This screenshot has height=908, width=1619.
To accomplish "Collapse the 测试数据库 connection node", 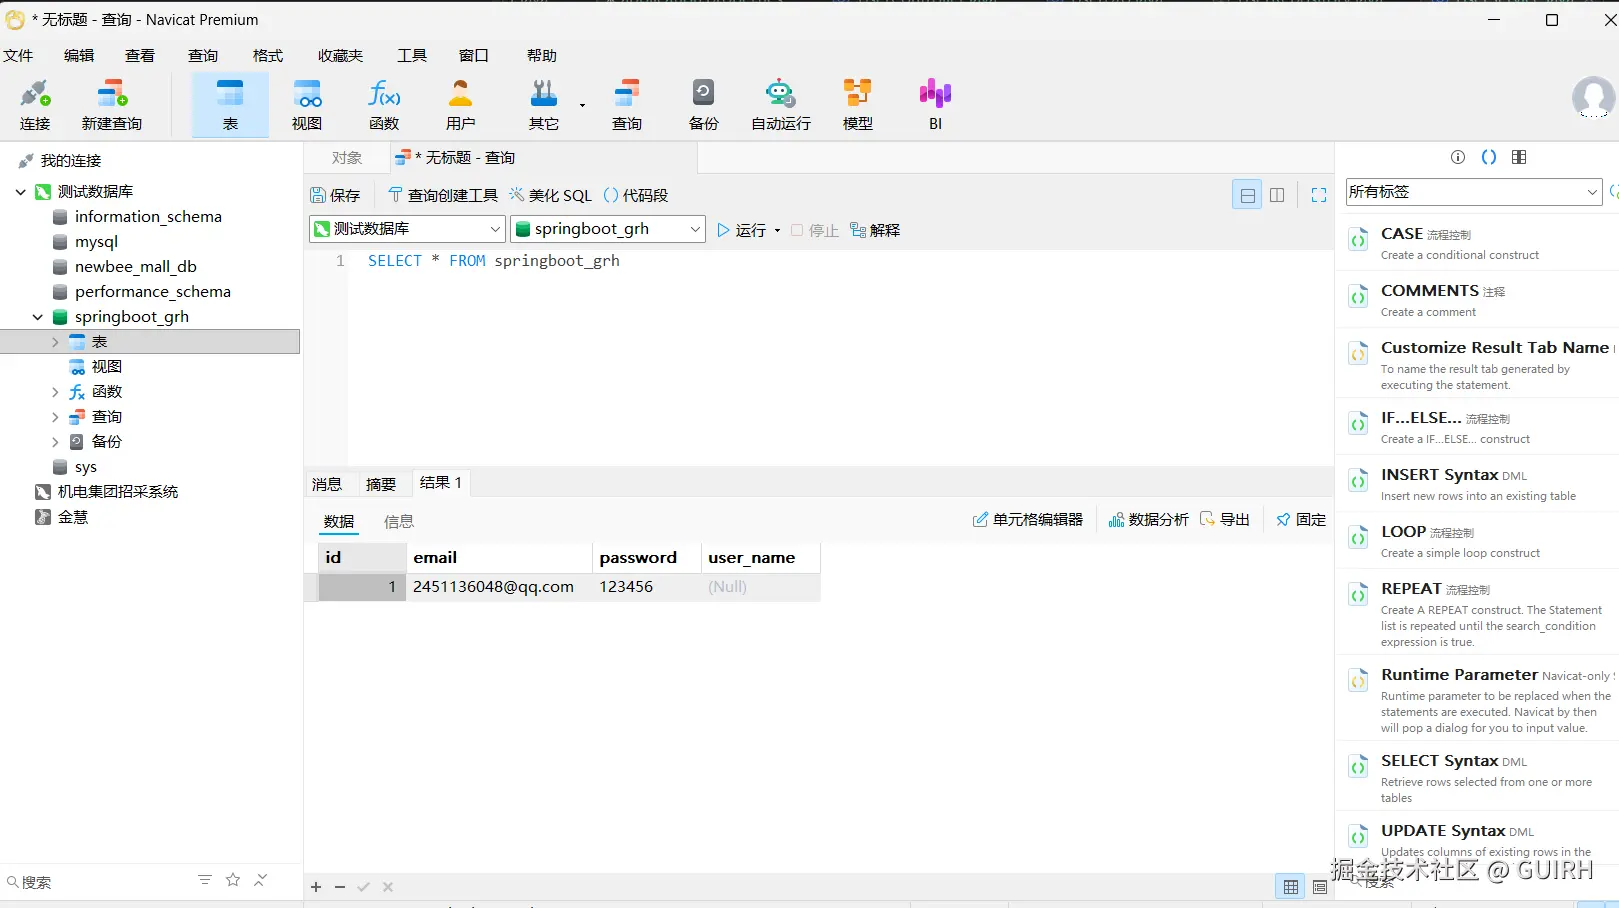I will click(20, 192).
